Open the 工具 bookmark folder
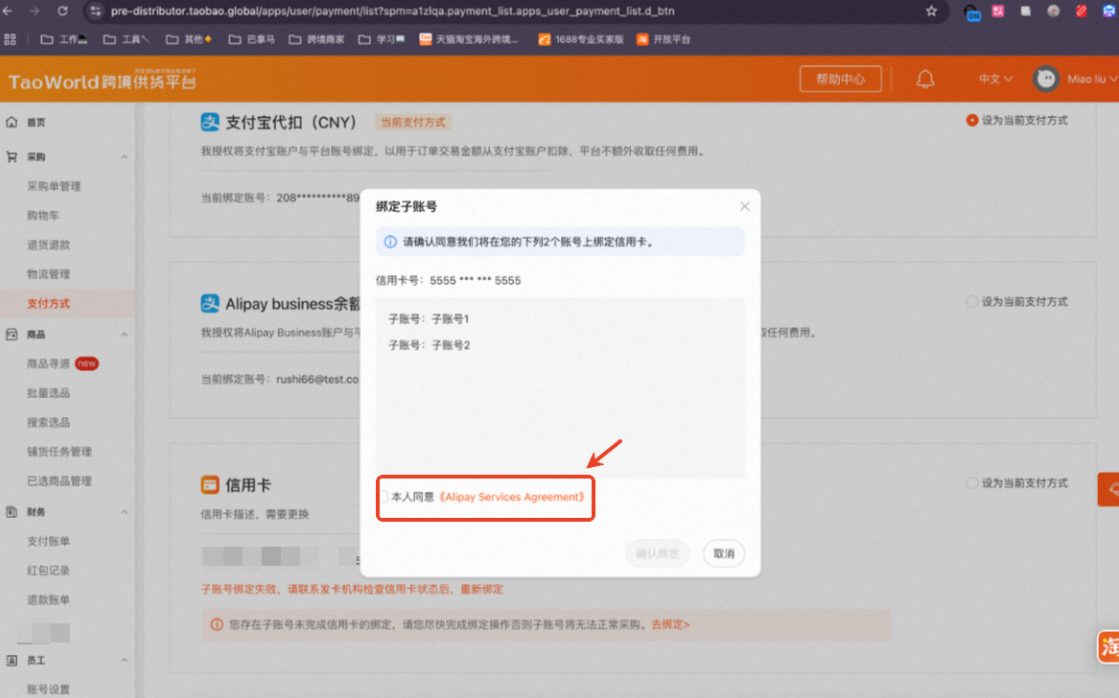The width and height of the screenshot is (1119, 698). 126,39
